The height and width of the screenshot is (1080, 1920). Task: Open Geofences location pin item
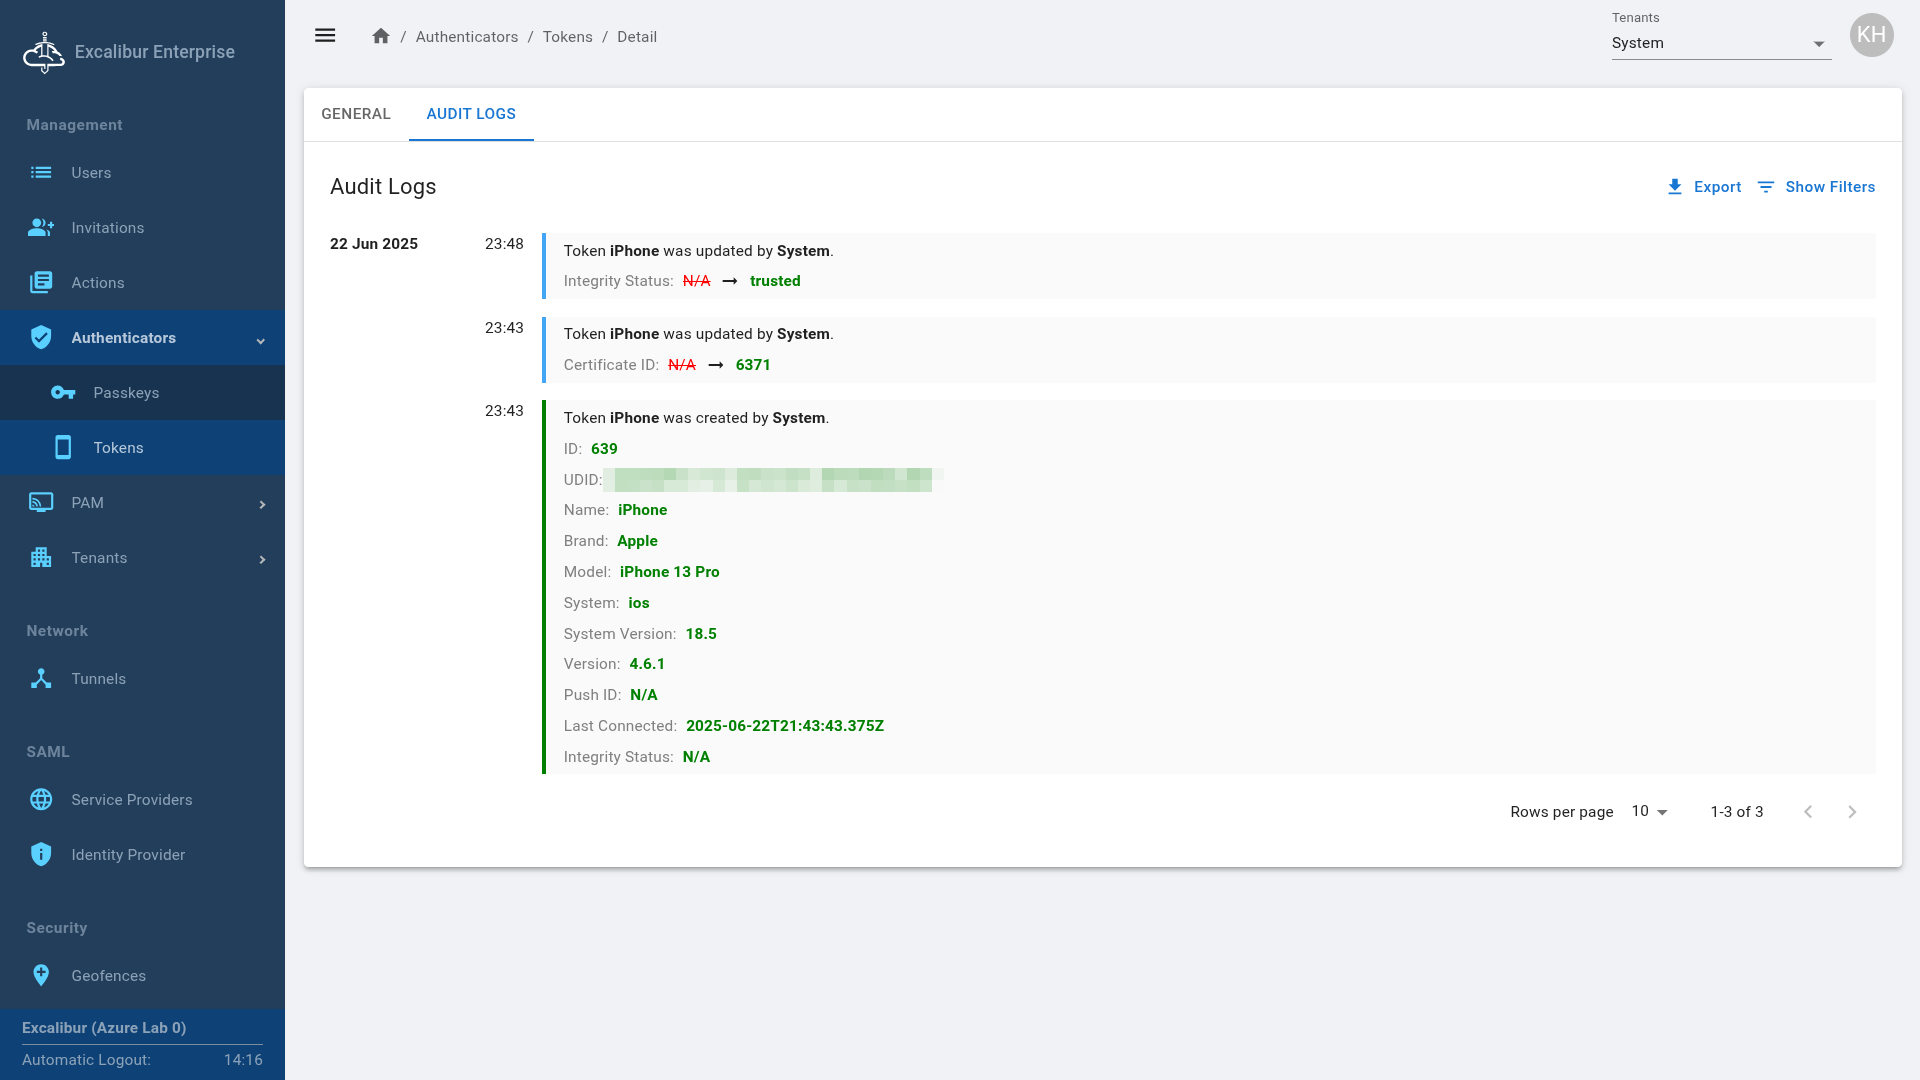click(108, 976)
